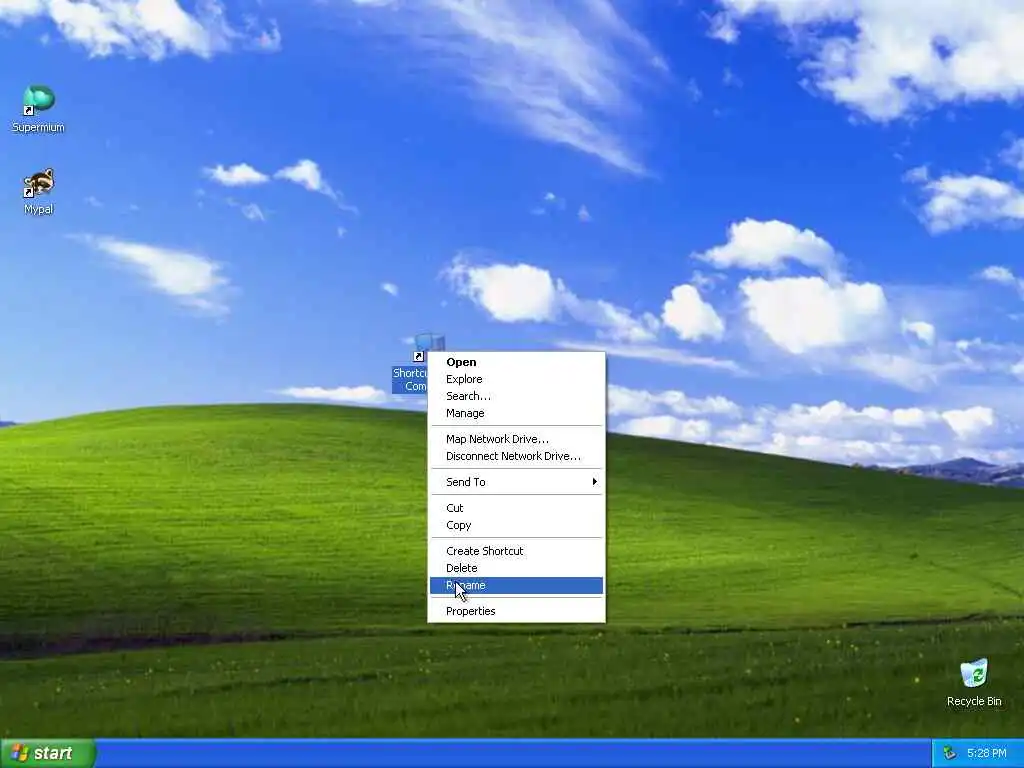The width and height of the screenshot is (1024, 768).
Task: Choose Cut from the context menu
Action: [516, 508]
